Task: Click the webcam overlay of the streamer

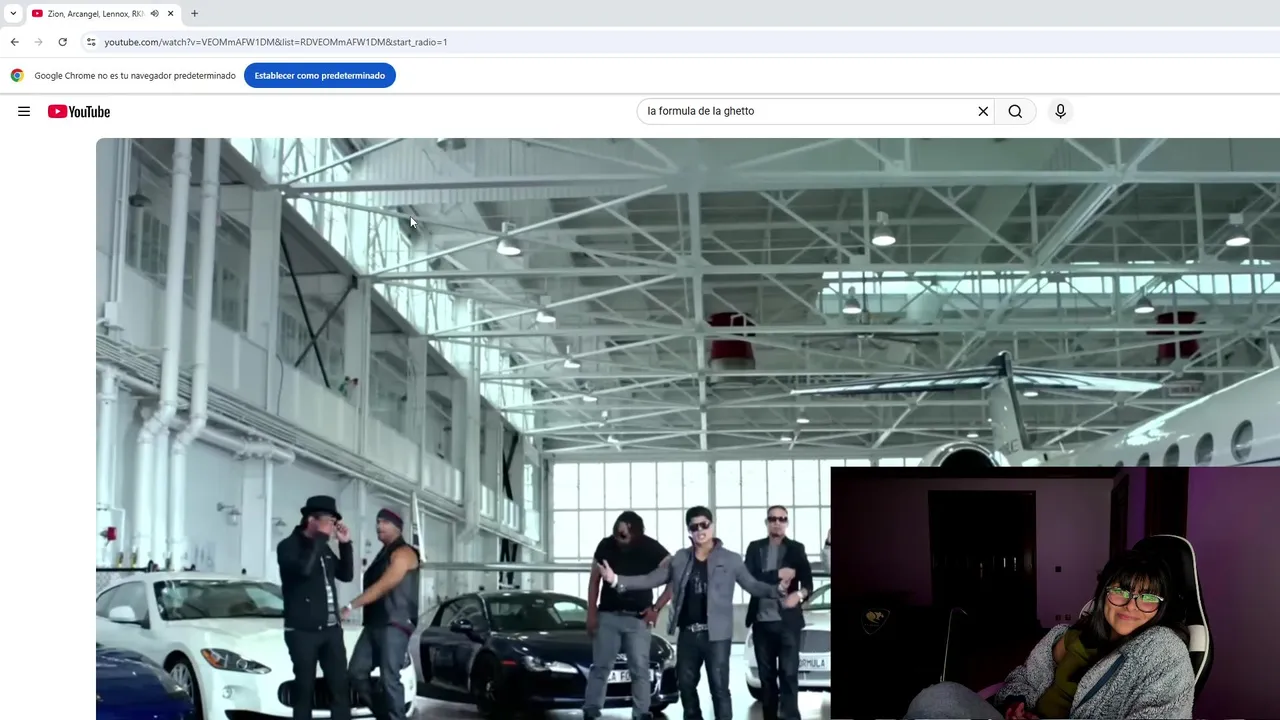Action: click(1055, 593)
